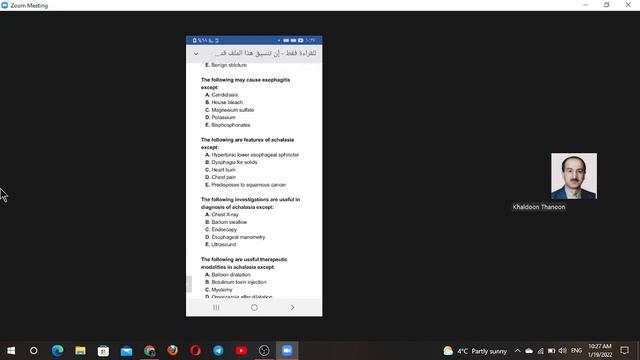Open the OBS Studio icon in taskbar

click(264, 351)
